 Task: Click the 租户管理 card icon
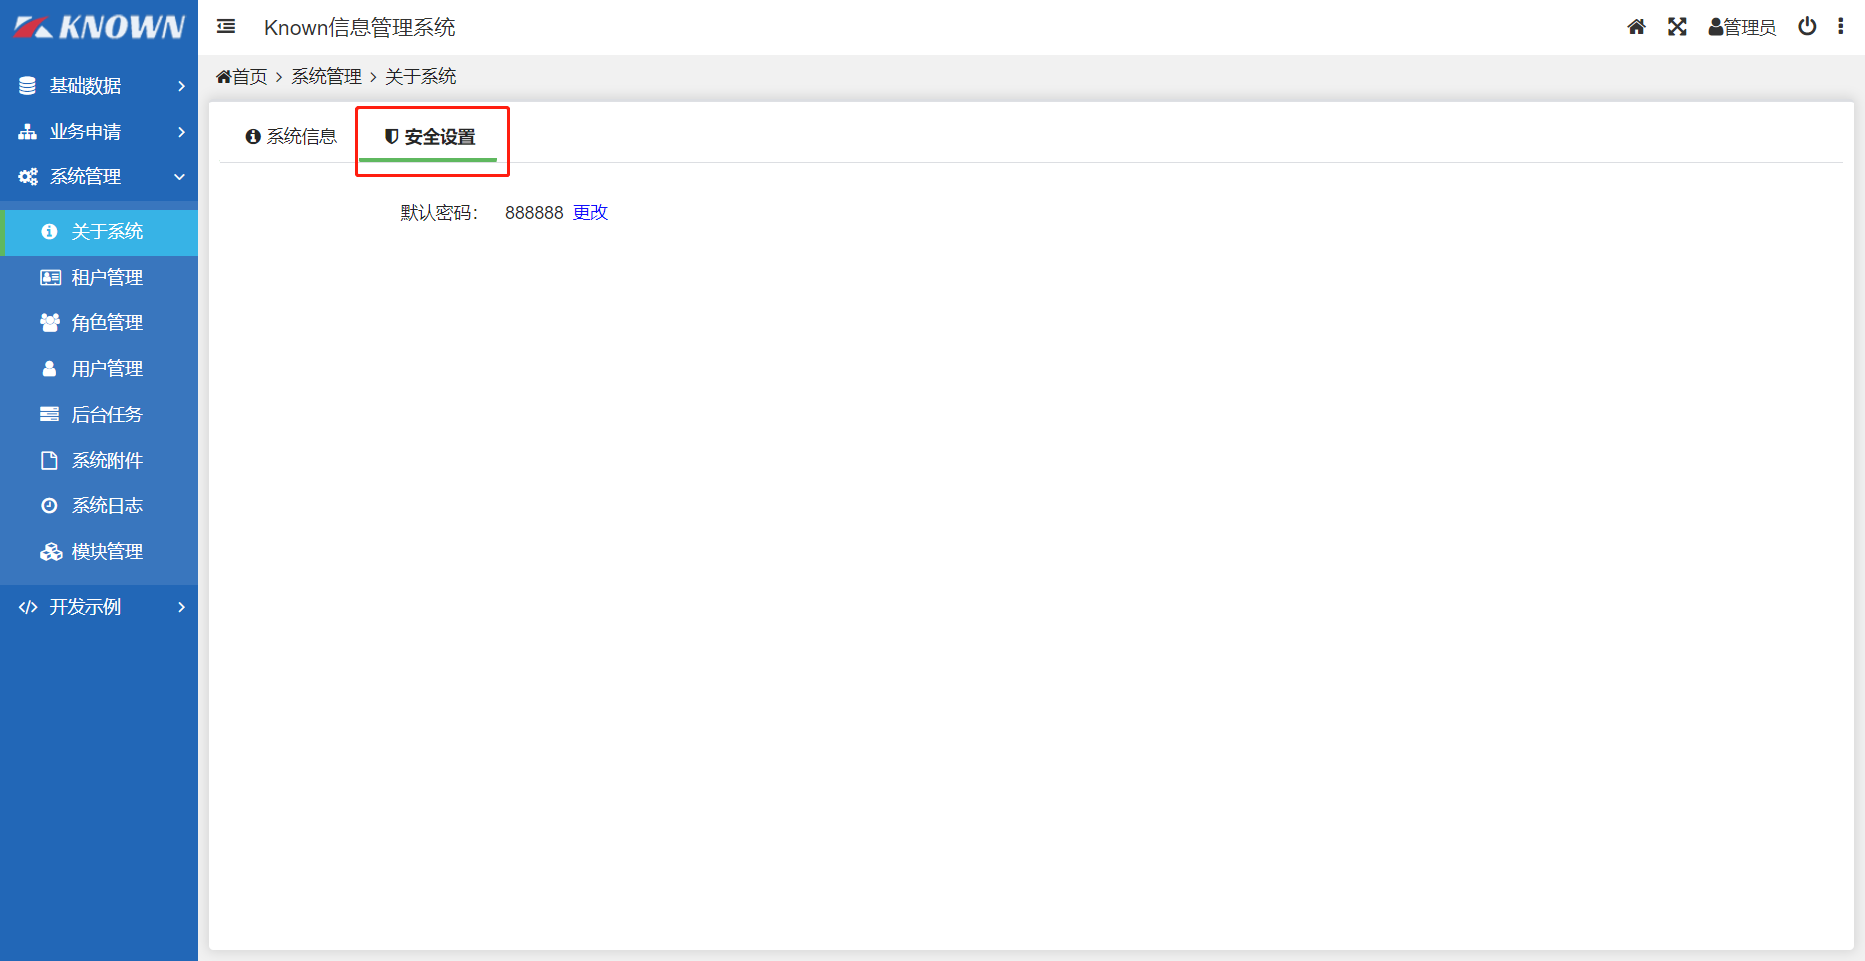50,278
